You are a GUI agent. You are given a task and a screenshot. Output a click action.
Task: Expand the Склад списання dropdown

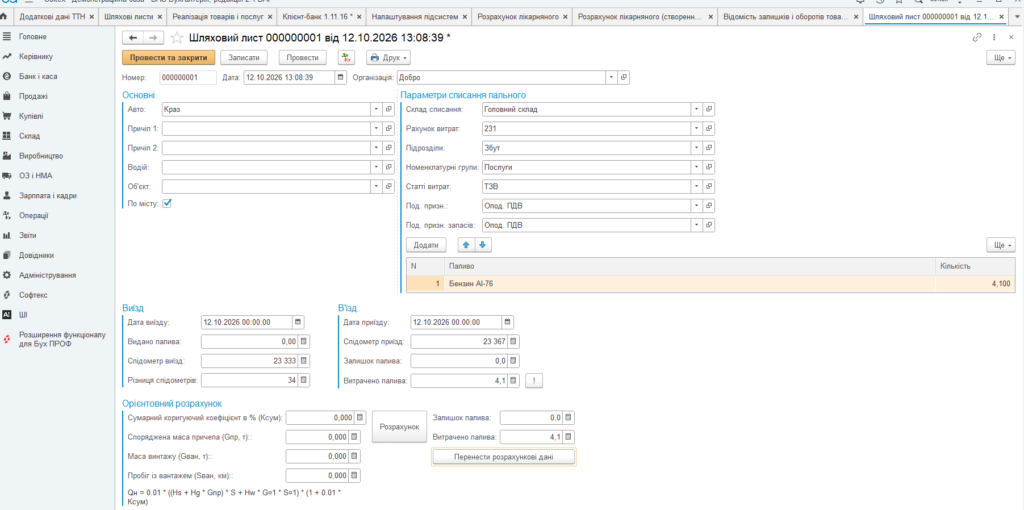697,109
